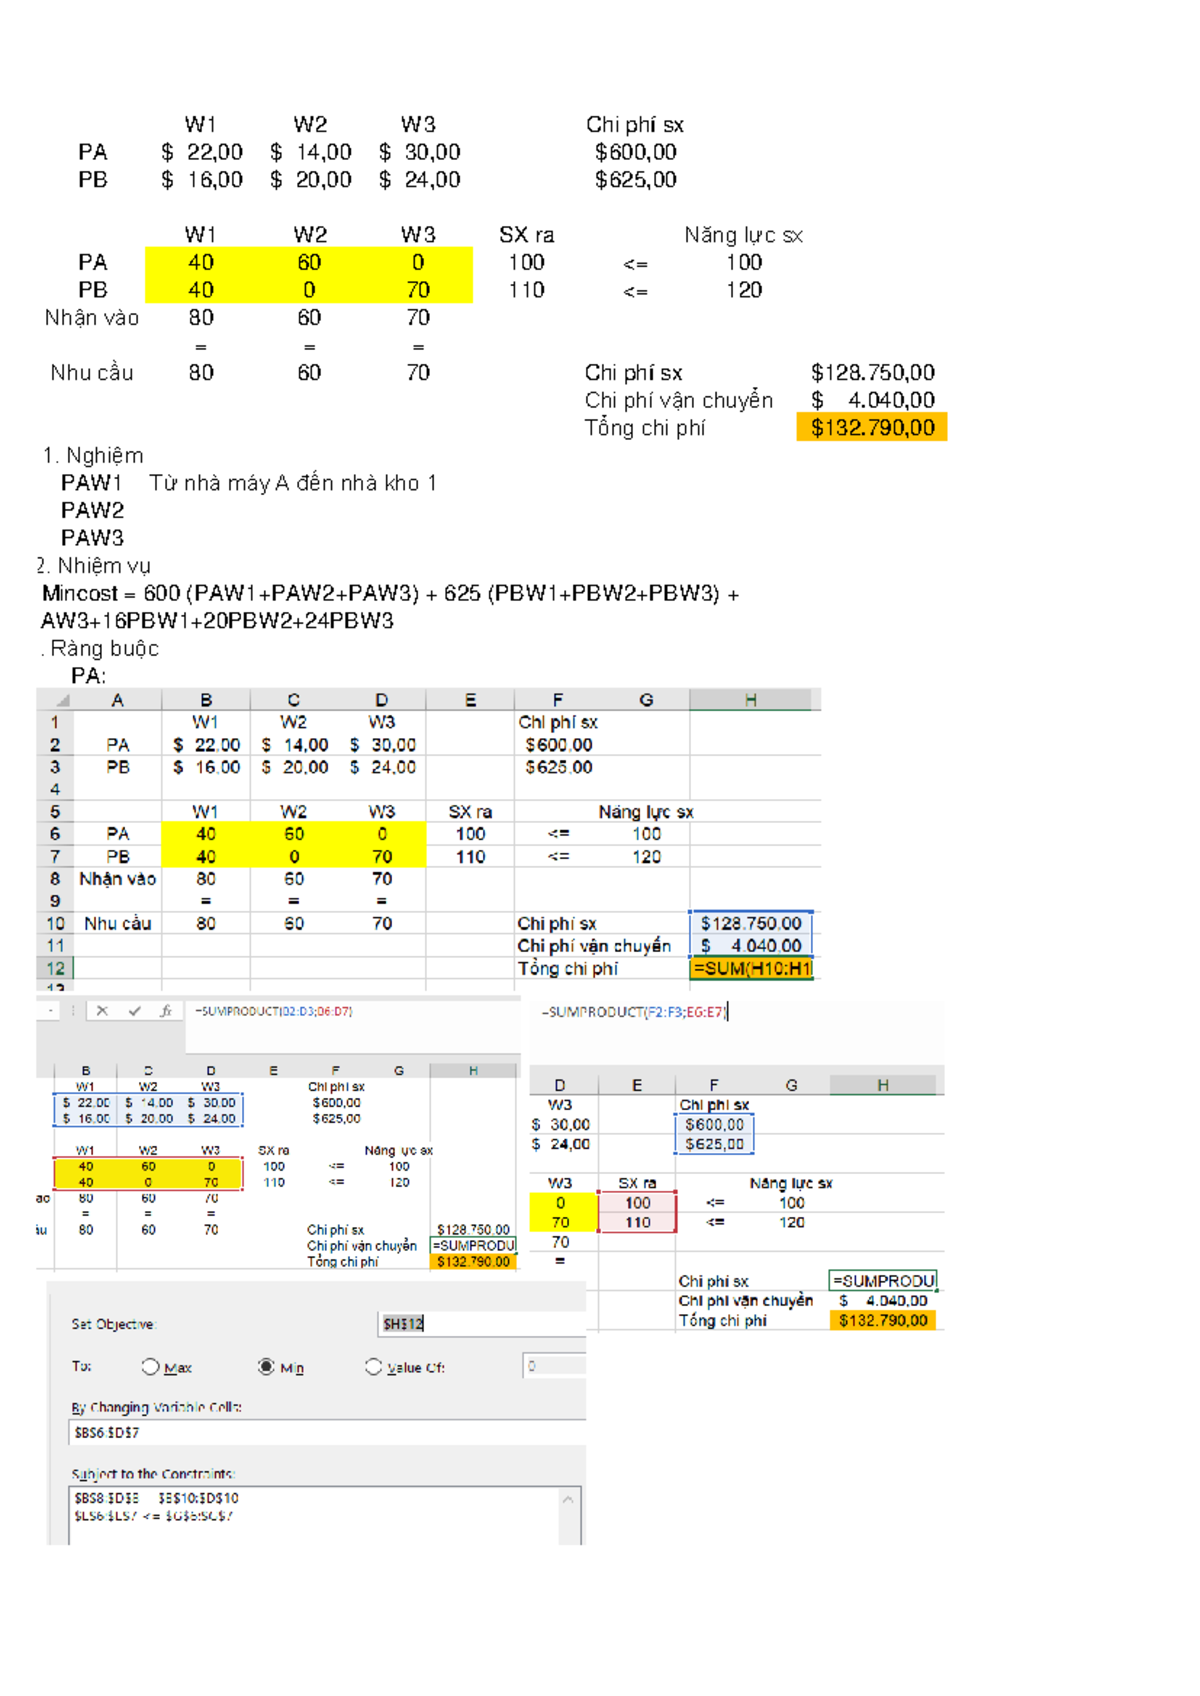Click the orange $132.790,00 total cost cell
Screen dimensions: 1200x1696
872,428
